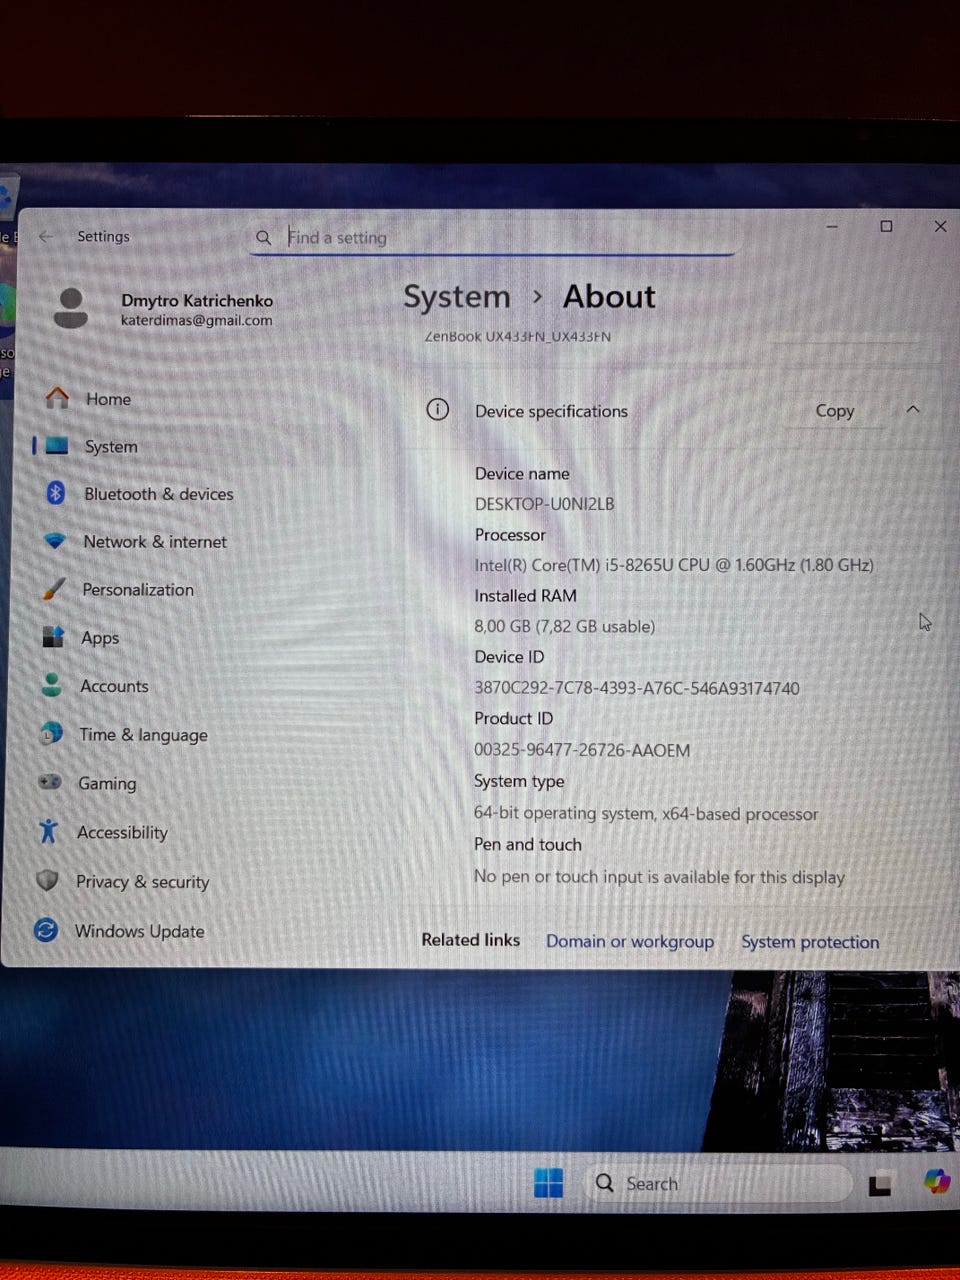Click the taskbar search magnifier icon
Screen dimensions: 960x1280
pos(605,1183)
